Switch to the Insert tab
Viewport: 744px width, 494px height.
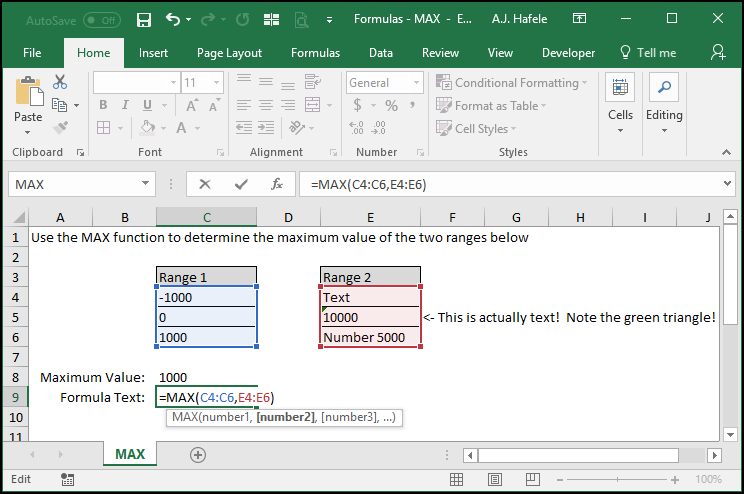153,53
